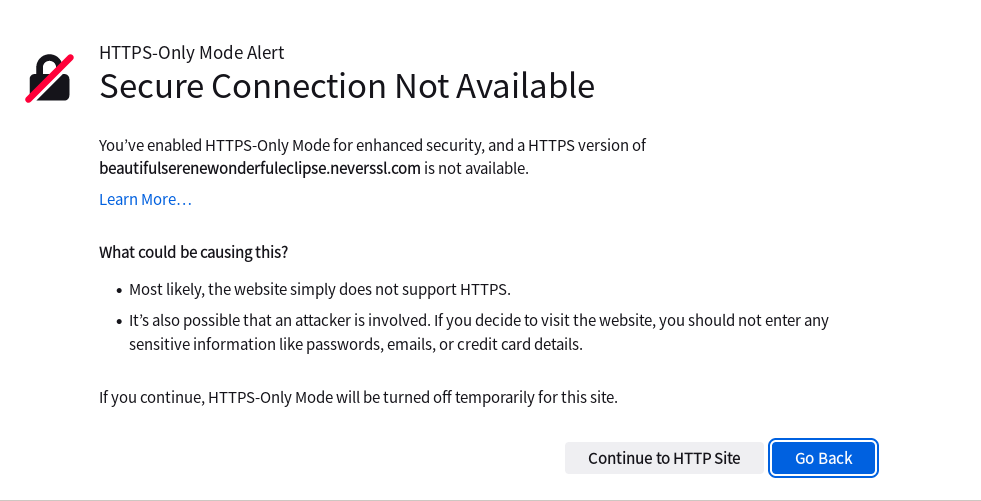Click the beautifulserenewonderfuleclipse.neverssl.com domain text
This screenshot has width=981, height=501.
click(x=259, y=168)
